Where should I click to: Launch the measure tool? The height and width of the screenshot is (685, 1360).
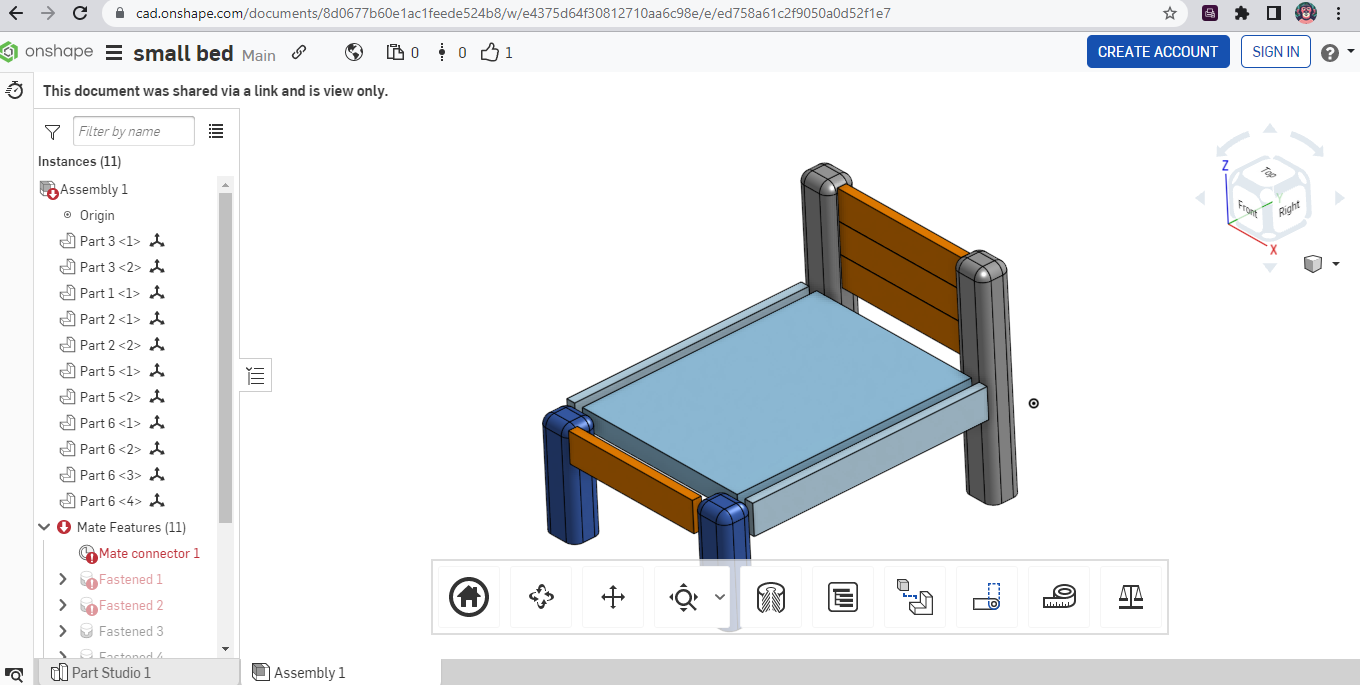coord(1059,597)
